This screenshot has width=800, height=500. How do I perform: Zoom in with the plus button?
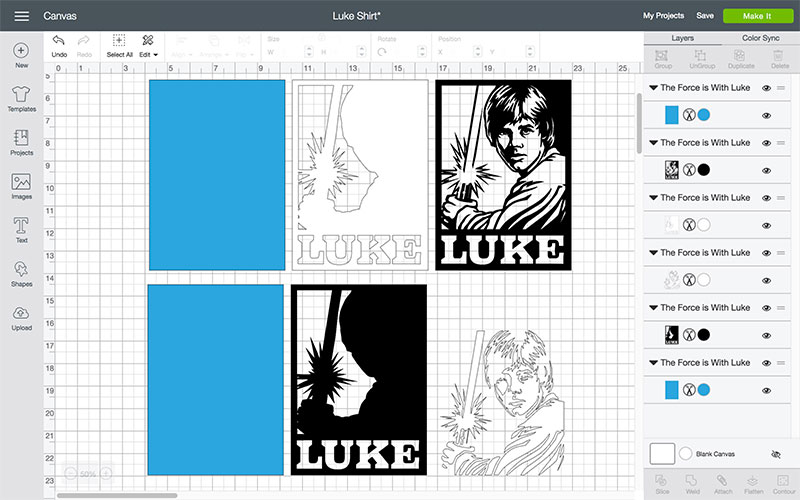click(x=106, y=473)
